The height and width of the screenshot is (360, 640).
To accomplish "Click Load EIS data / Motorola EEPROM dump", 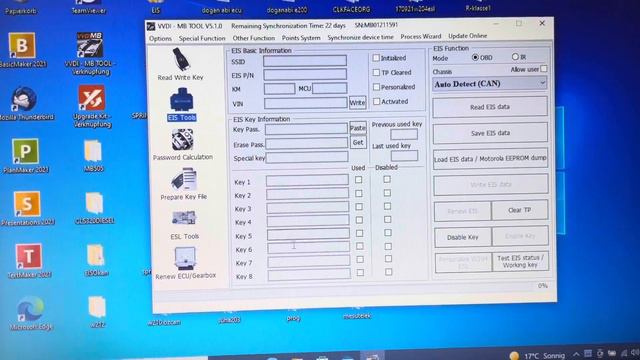I will (x=490, y=159).
